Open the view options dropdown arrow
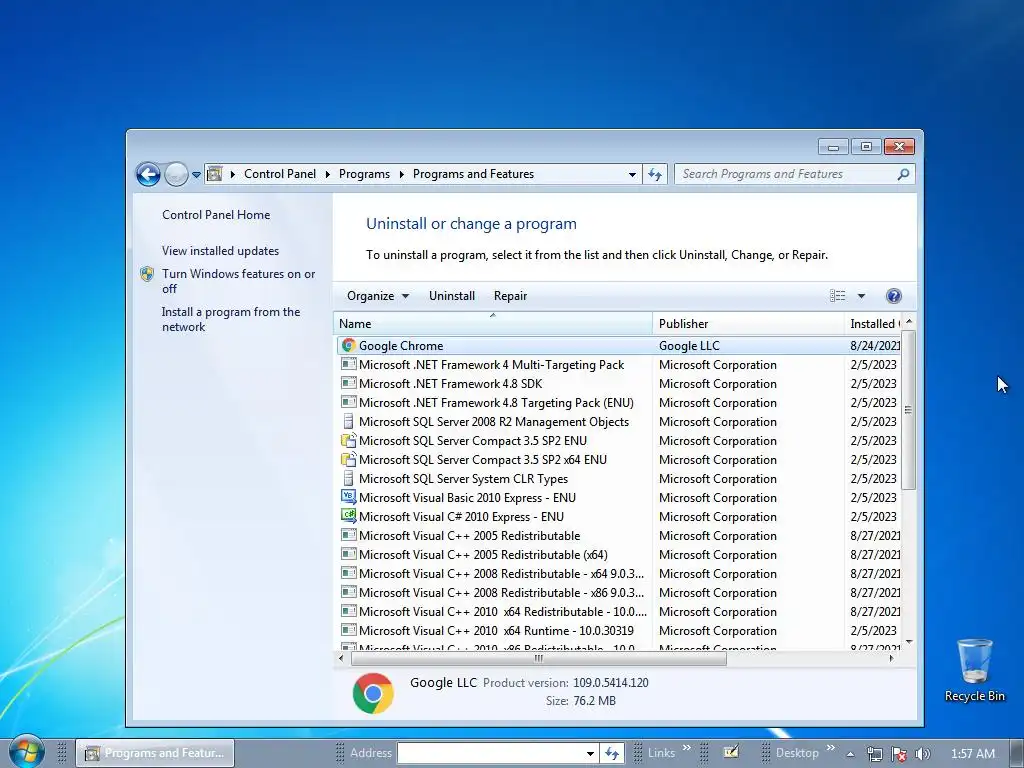This screenshot has height=768, width=1024. pyautogui.click(x=861, y=296)
